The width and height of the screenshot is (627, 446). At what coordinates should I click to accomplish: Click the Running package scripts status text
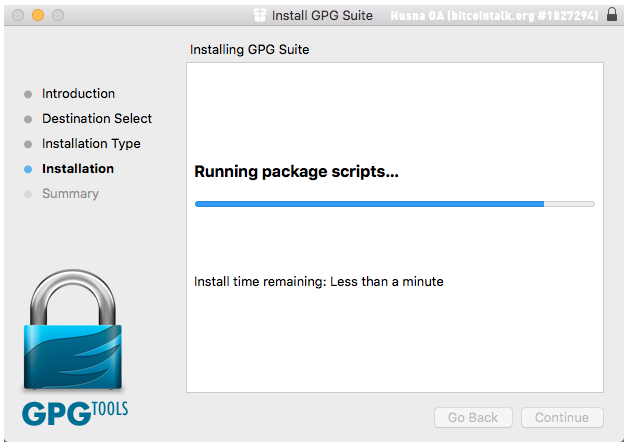click(x=296, y=172)
